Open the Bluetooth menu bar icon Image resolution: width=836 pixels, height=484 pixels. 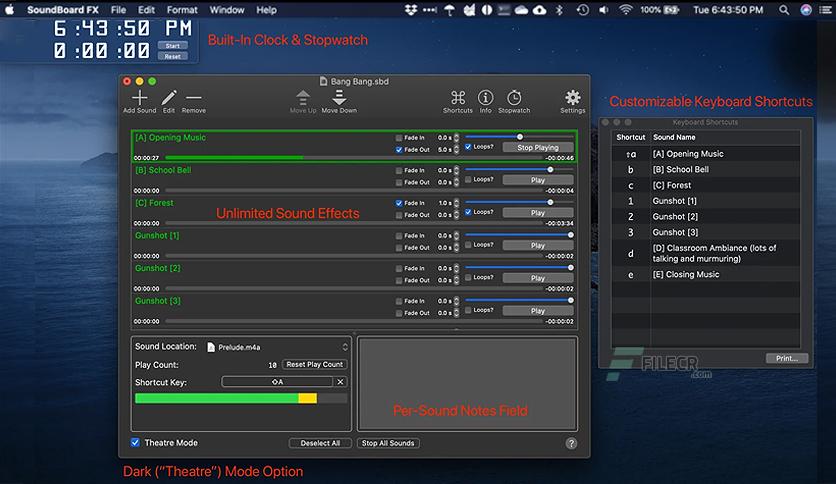(x=559, y=10)
